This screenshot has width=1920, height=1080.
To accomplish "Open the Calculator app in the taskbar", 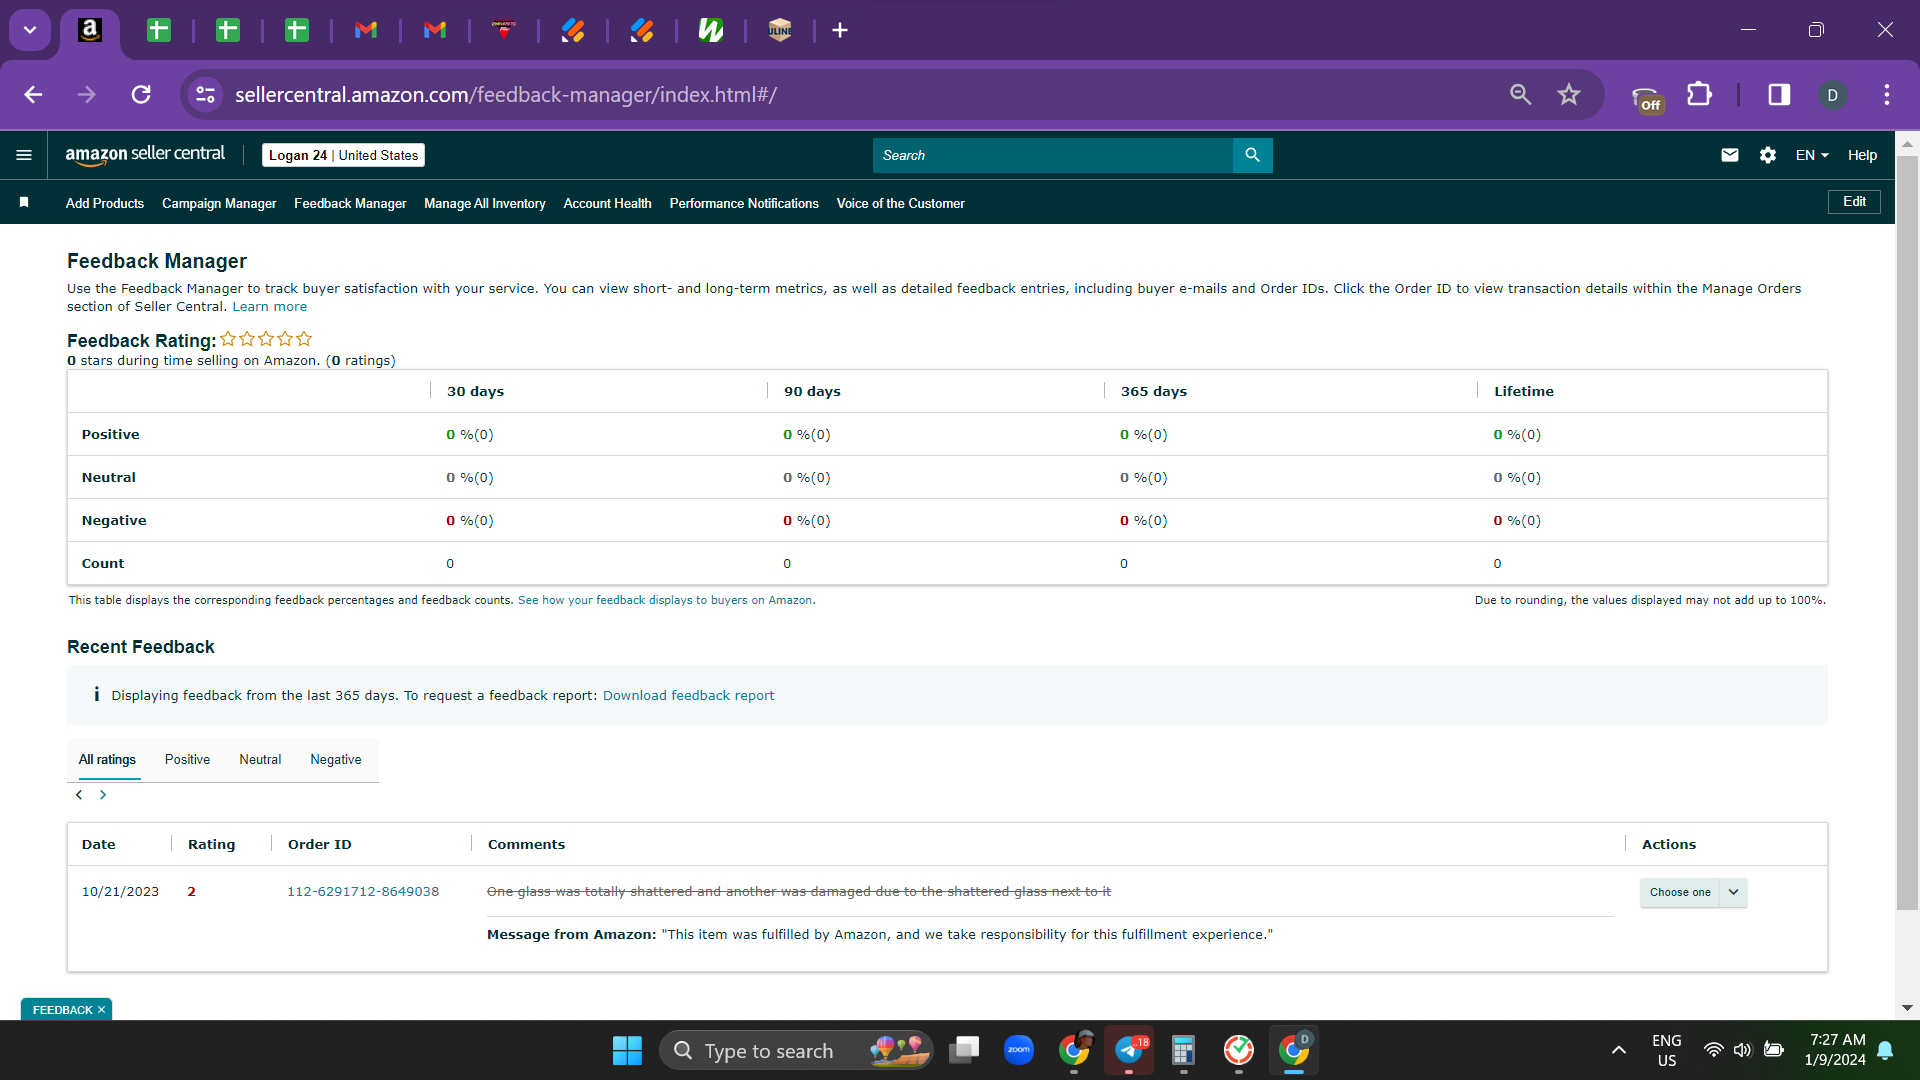I will [x=1183, y=1050].
